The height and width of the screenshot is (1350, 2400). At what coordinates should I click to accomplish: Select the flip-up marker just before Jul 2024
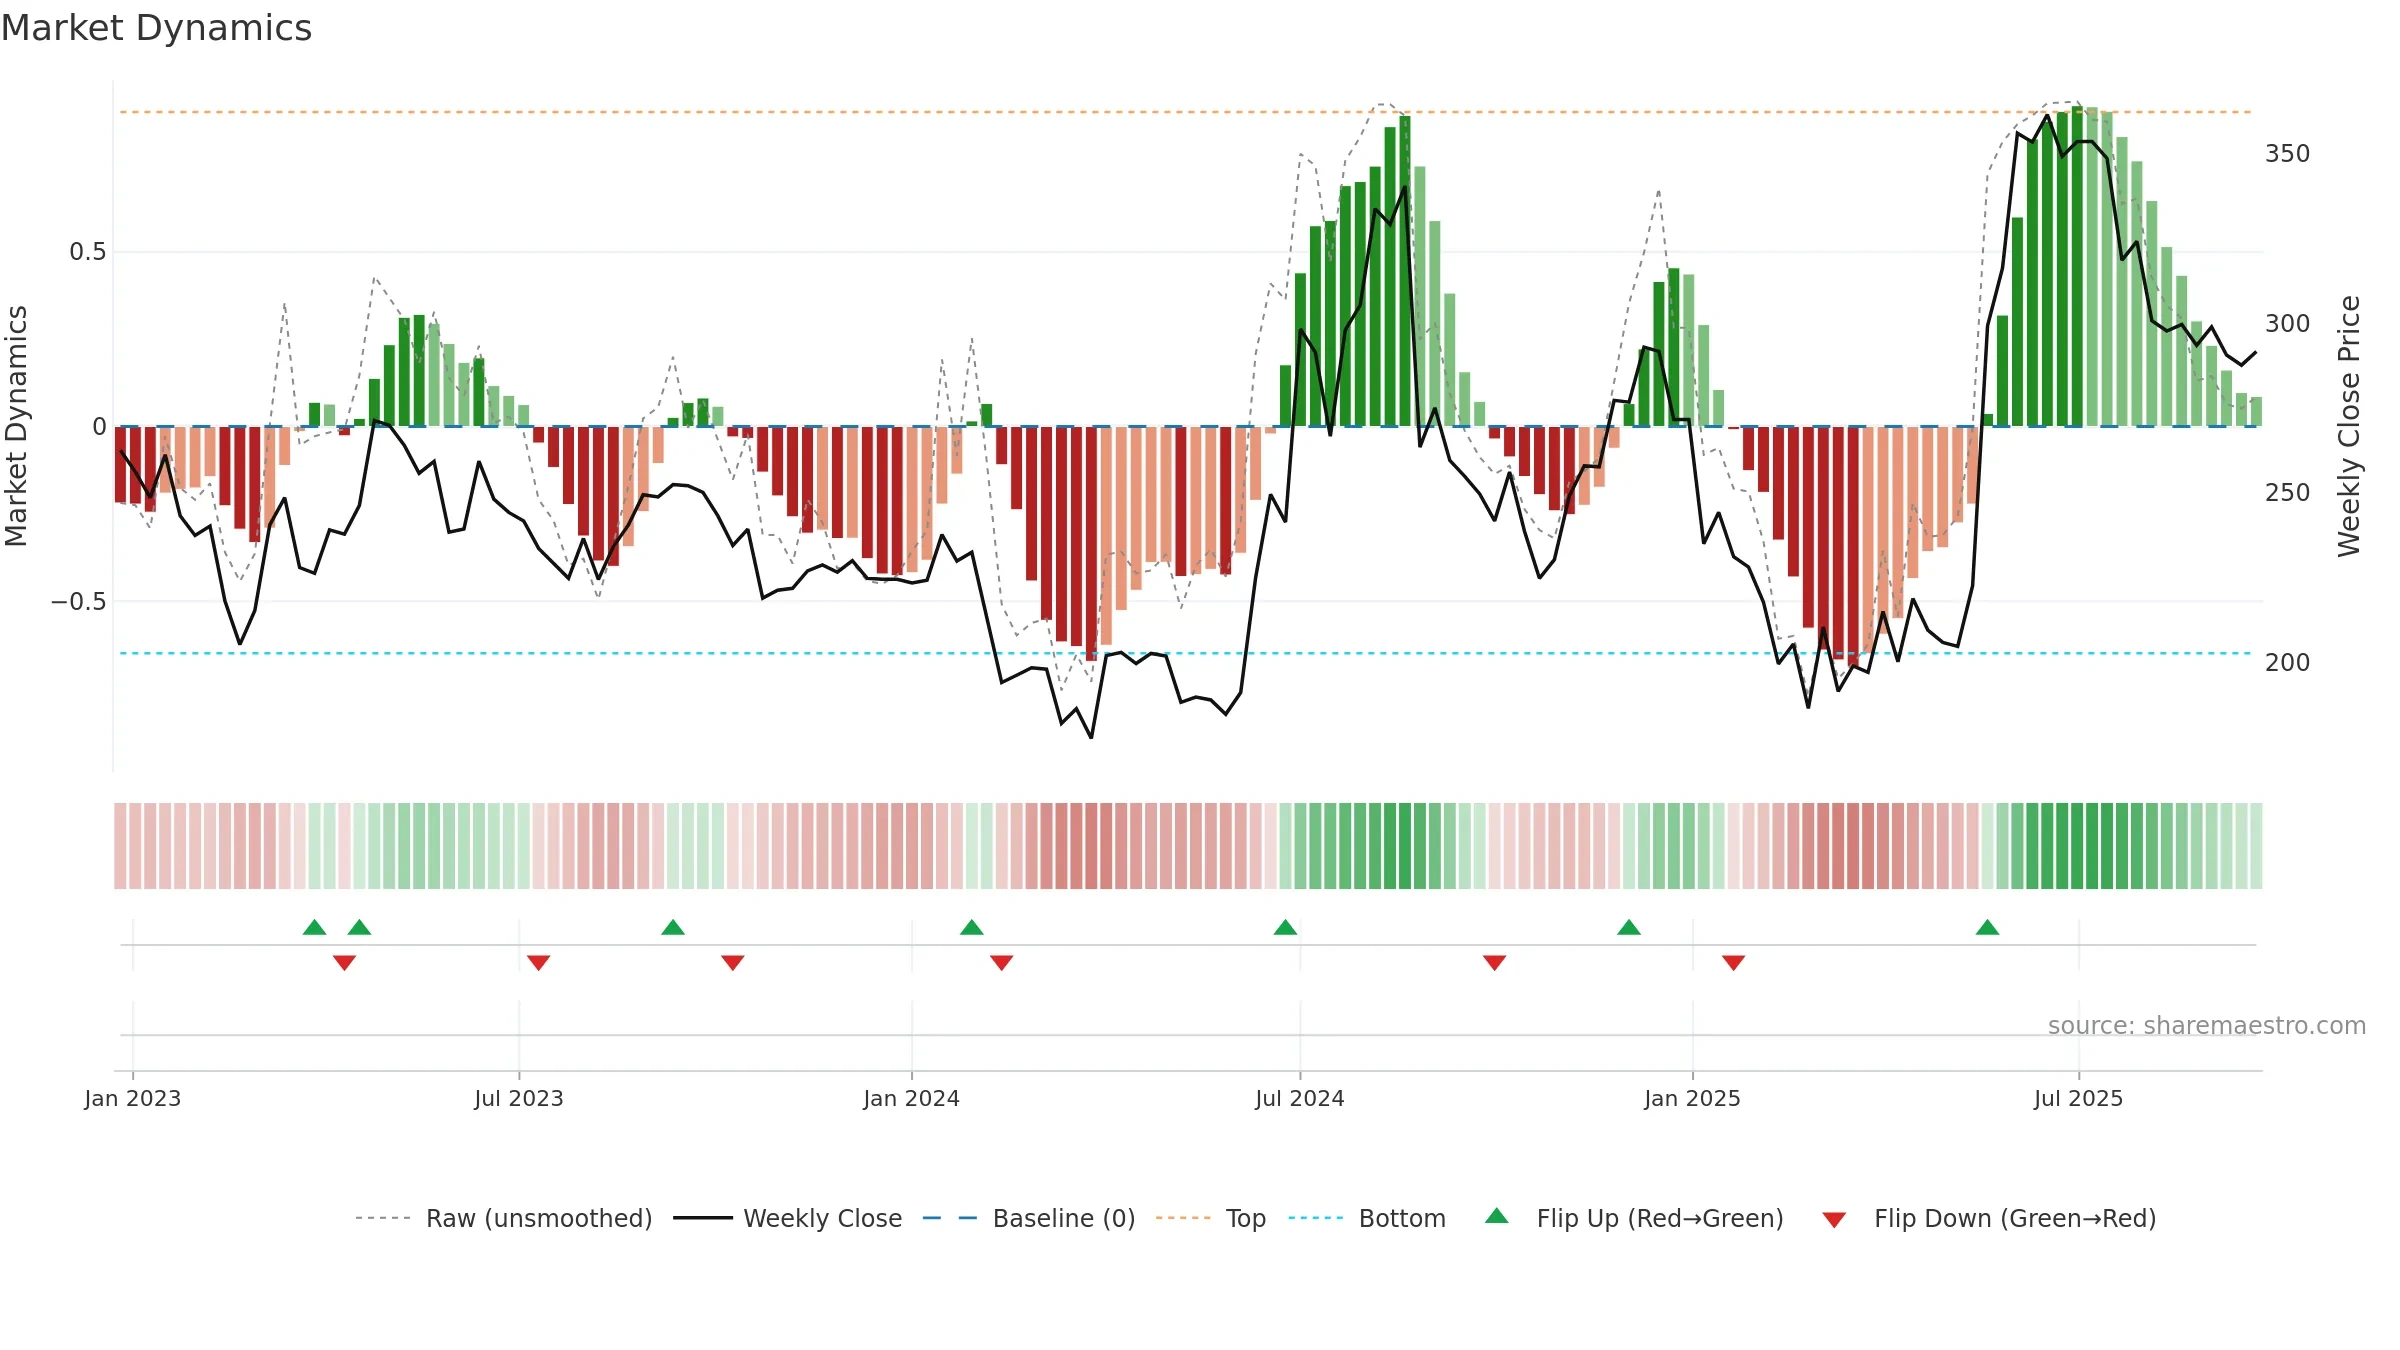click(1285, 927)
